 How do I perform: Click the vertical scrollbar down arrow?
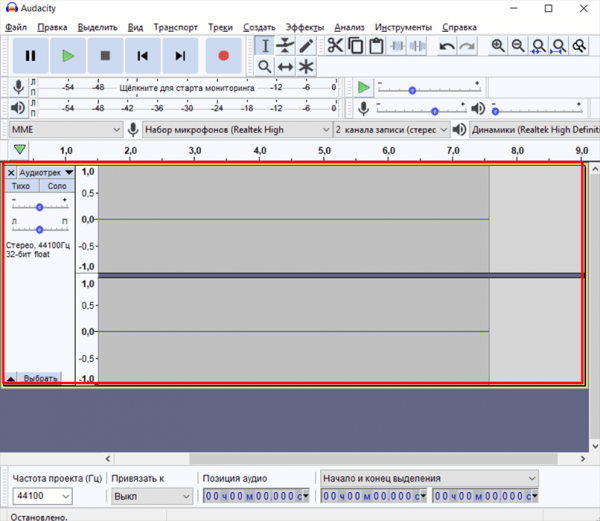coord(595,446)
